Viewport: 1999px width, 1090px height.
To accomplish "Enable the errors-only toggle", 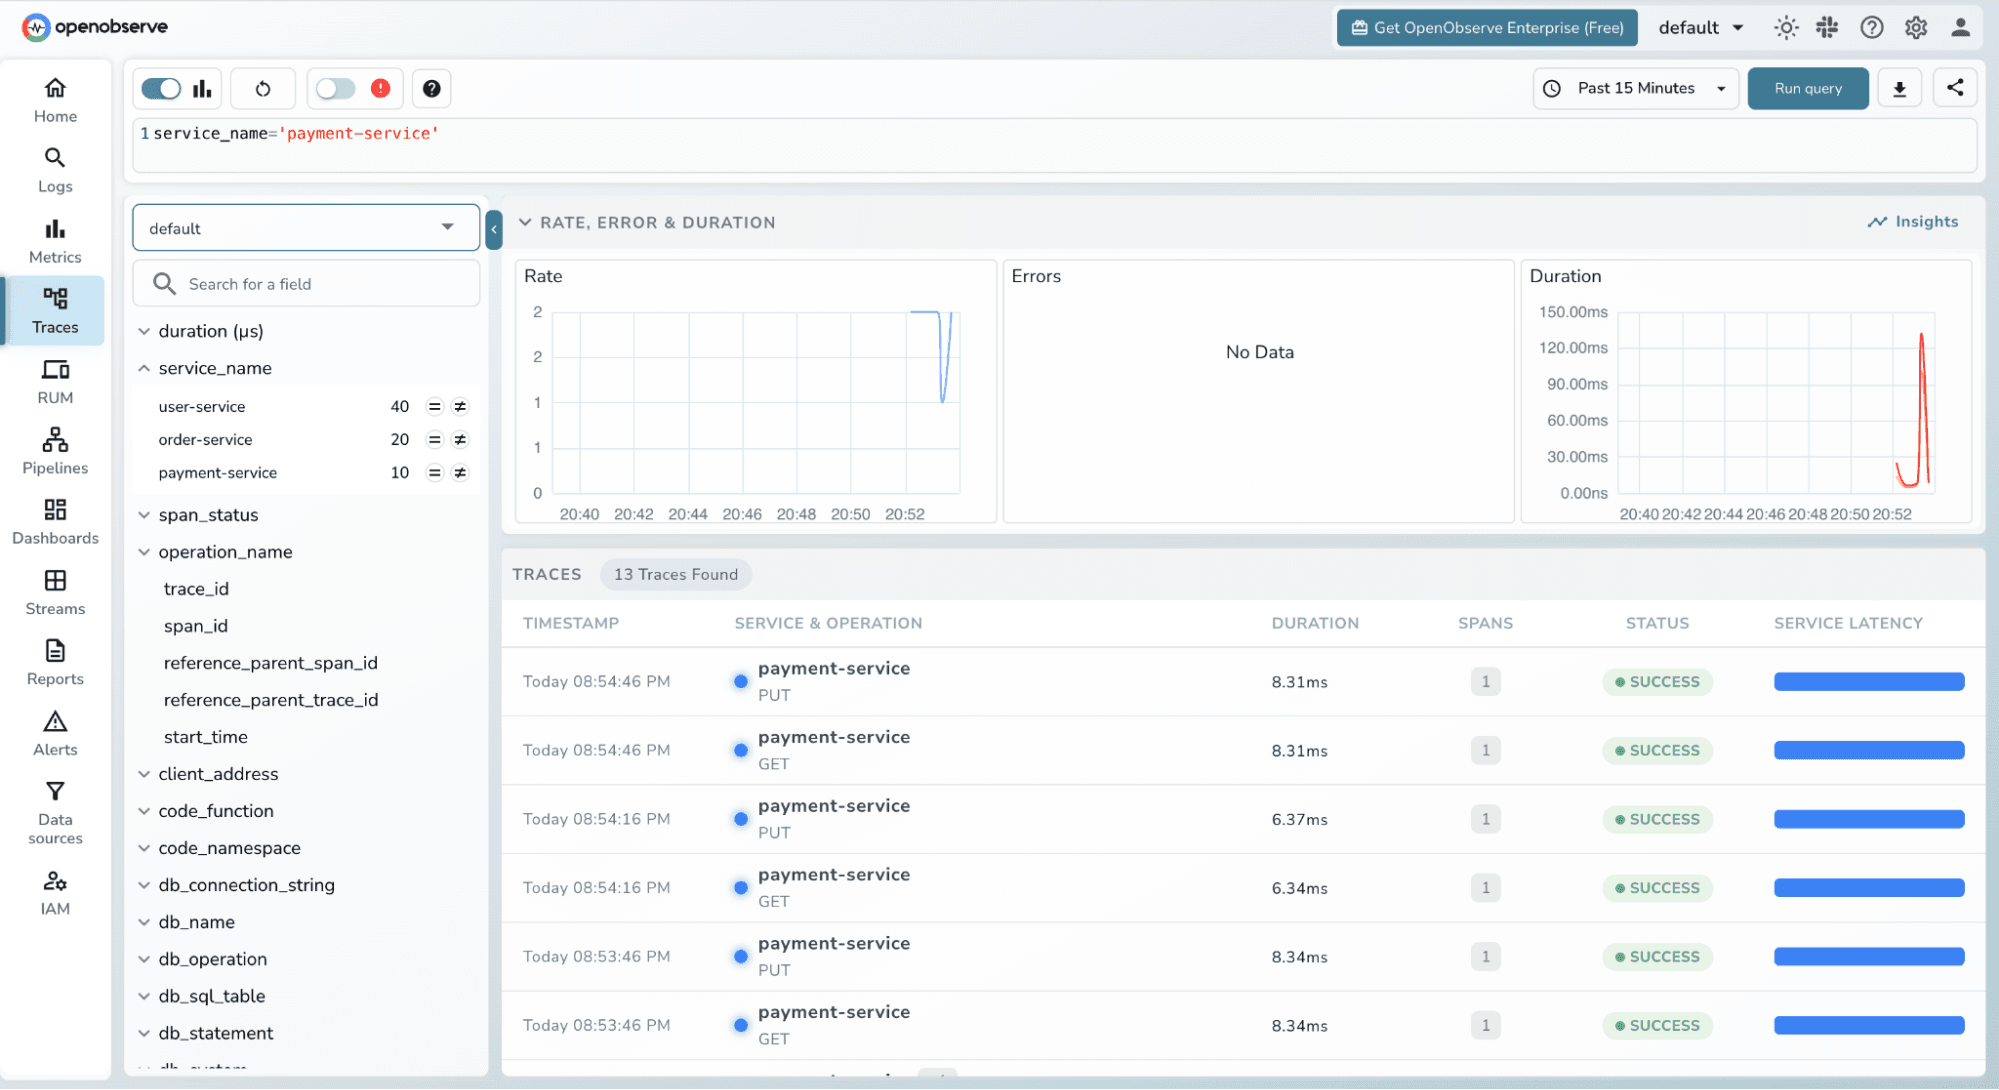I will (337, 88).
